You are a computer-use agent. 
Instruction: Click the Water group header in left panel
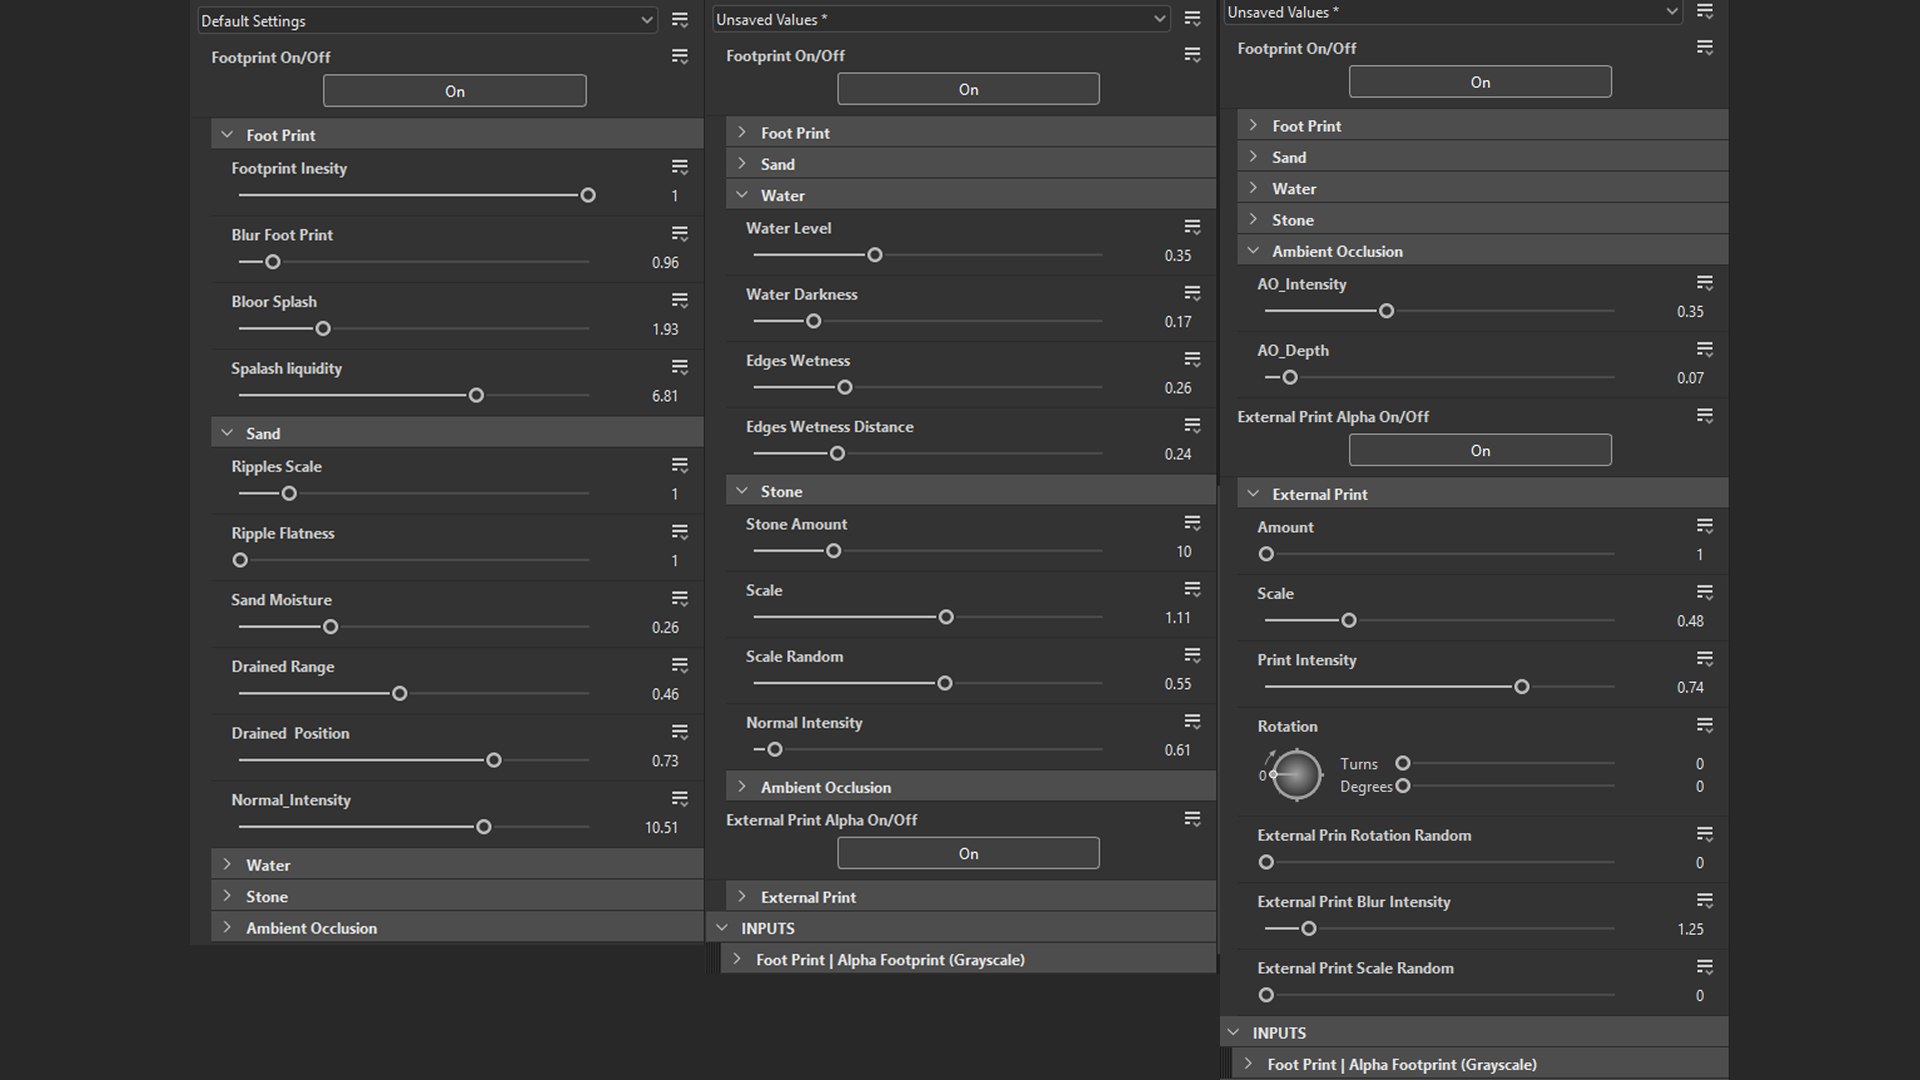[x=268, y=865]
